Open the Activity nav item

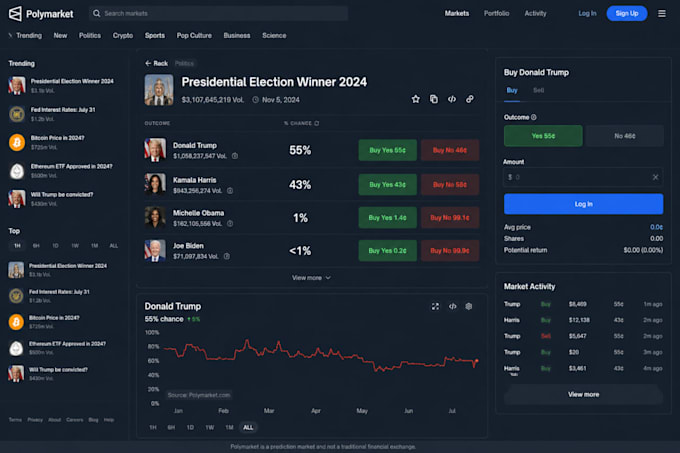click(535, 13)
